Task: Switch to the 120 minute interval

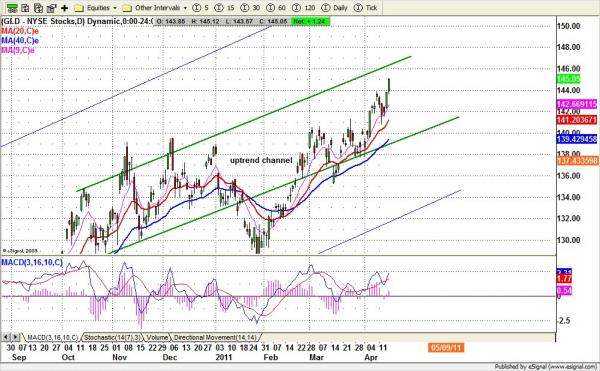Action: tap(304, 8)
